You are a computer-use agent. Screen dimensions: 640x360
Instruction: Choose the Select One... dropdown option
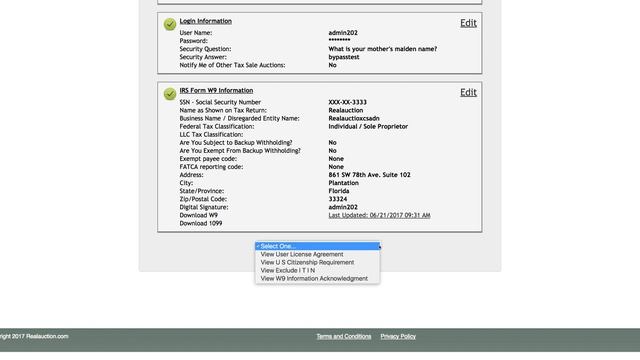pyautogui.click(x=318, y=246)
